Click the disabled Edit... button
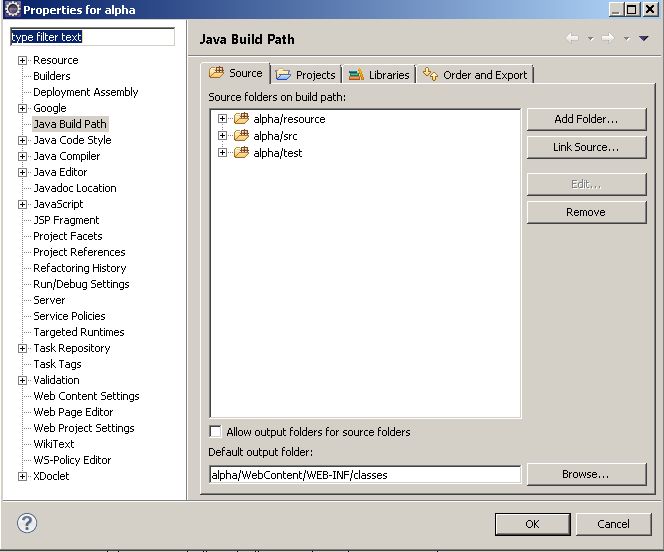664x552 pixels. tap(587, 184)
